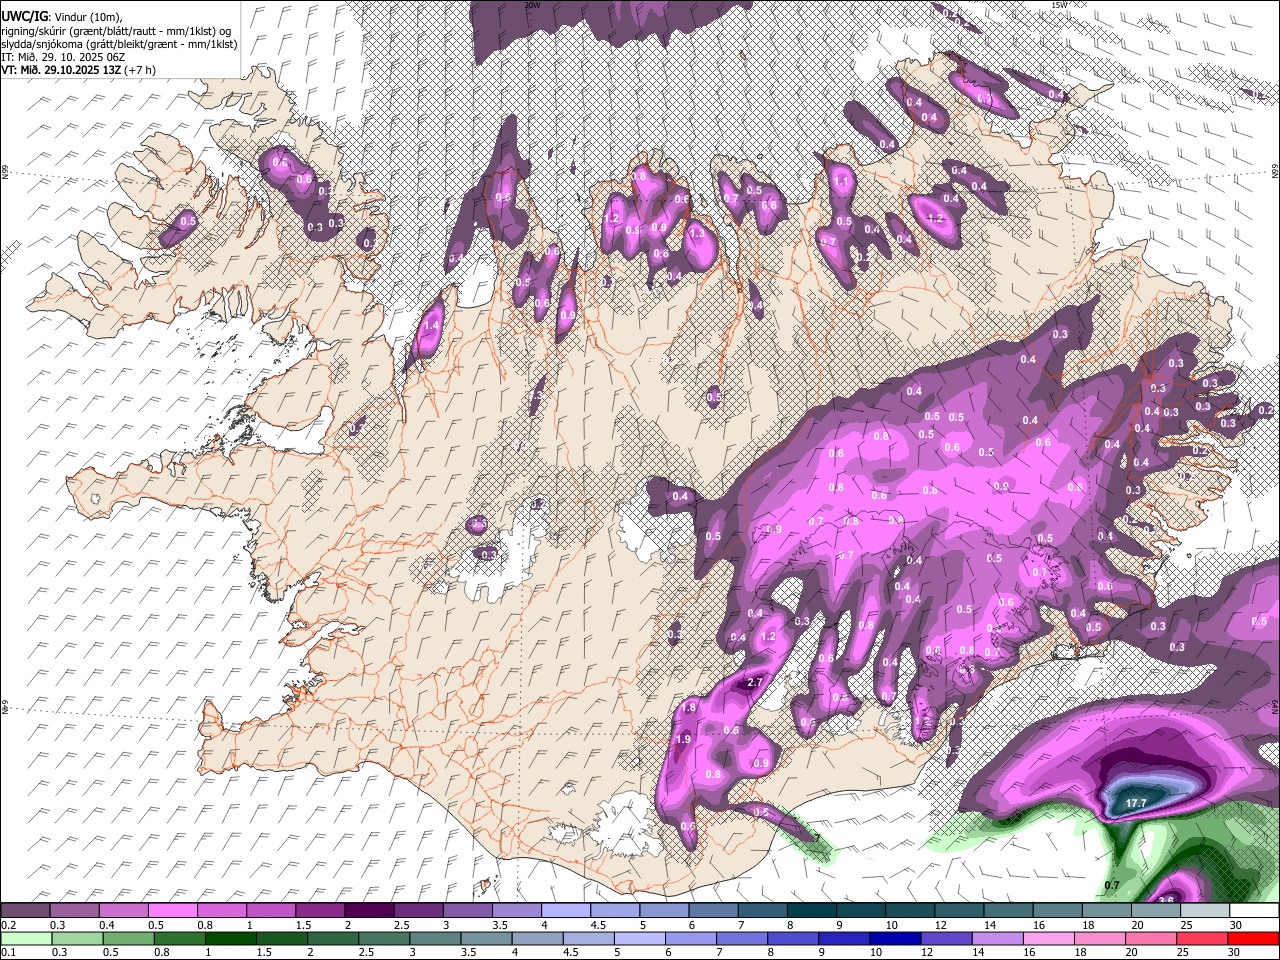Click the 1.8 snowfall value label

click(688, 708)
